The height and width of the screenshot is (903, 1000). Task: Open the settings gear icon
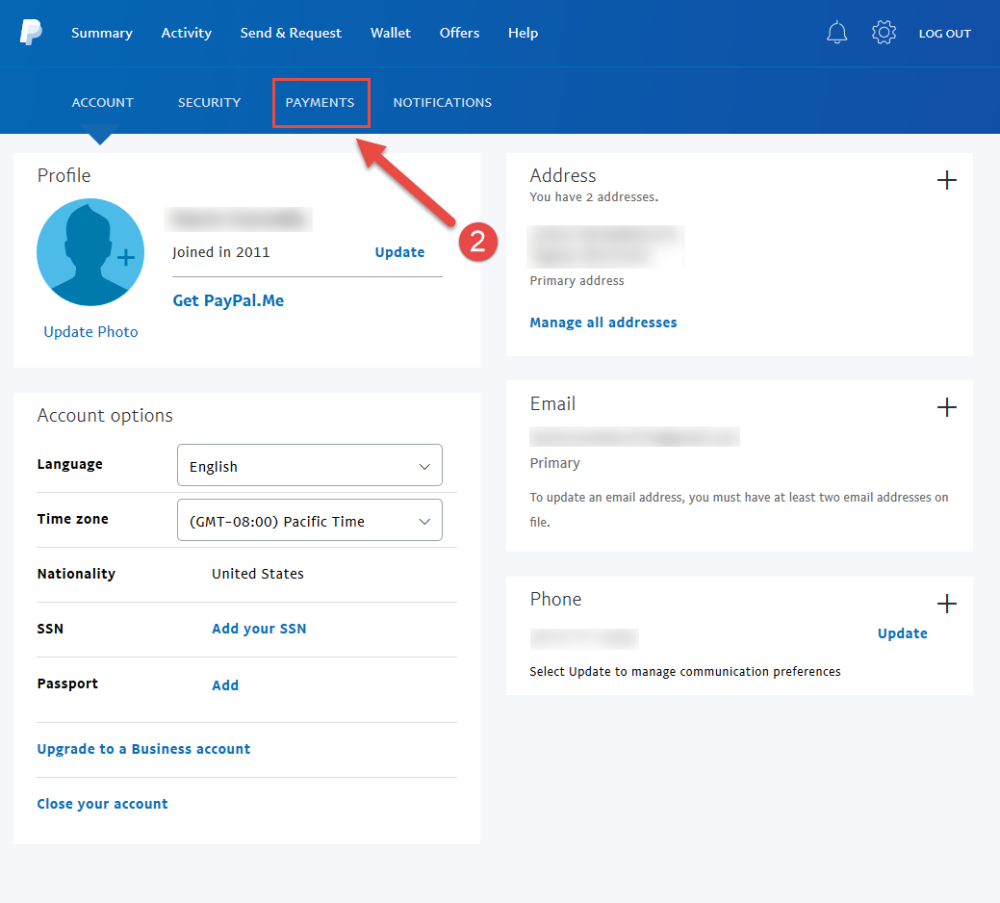coord(883,32)
